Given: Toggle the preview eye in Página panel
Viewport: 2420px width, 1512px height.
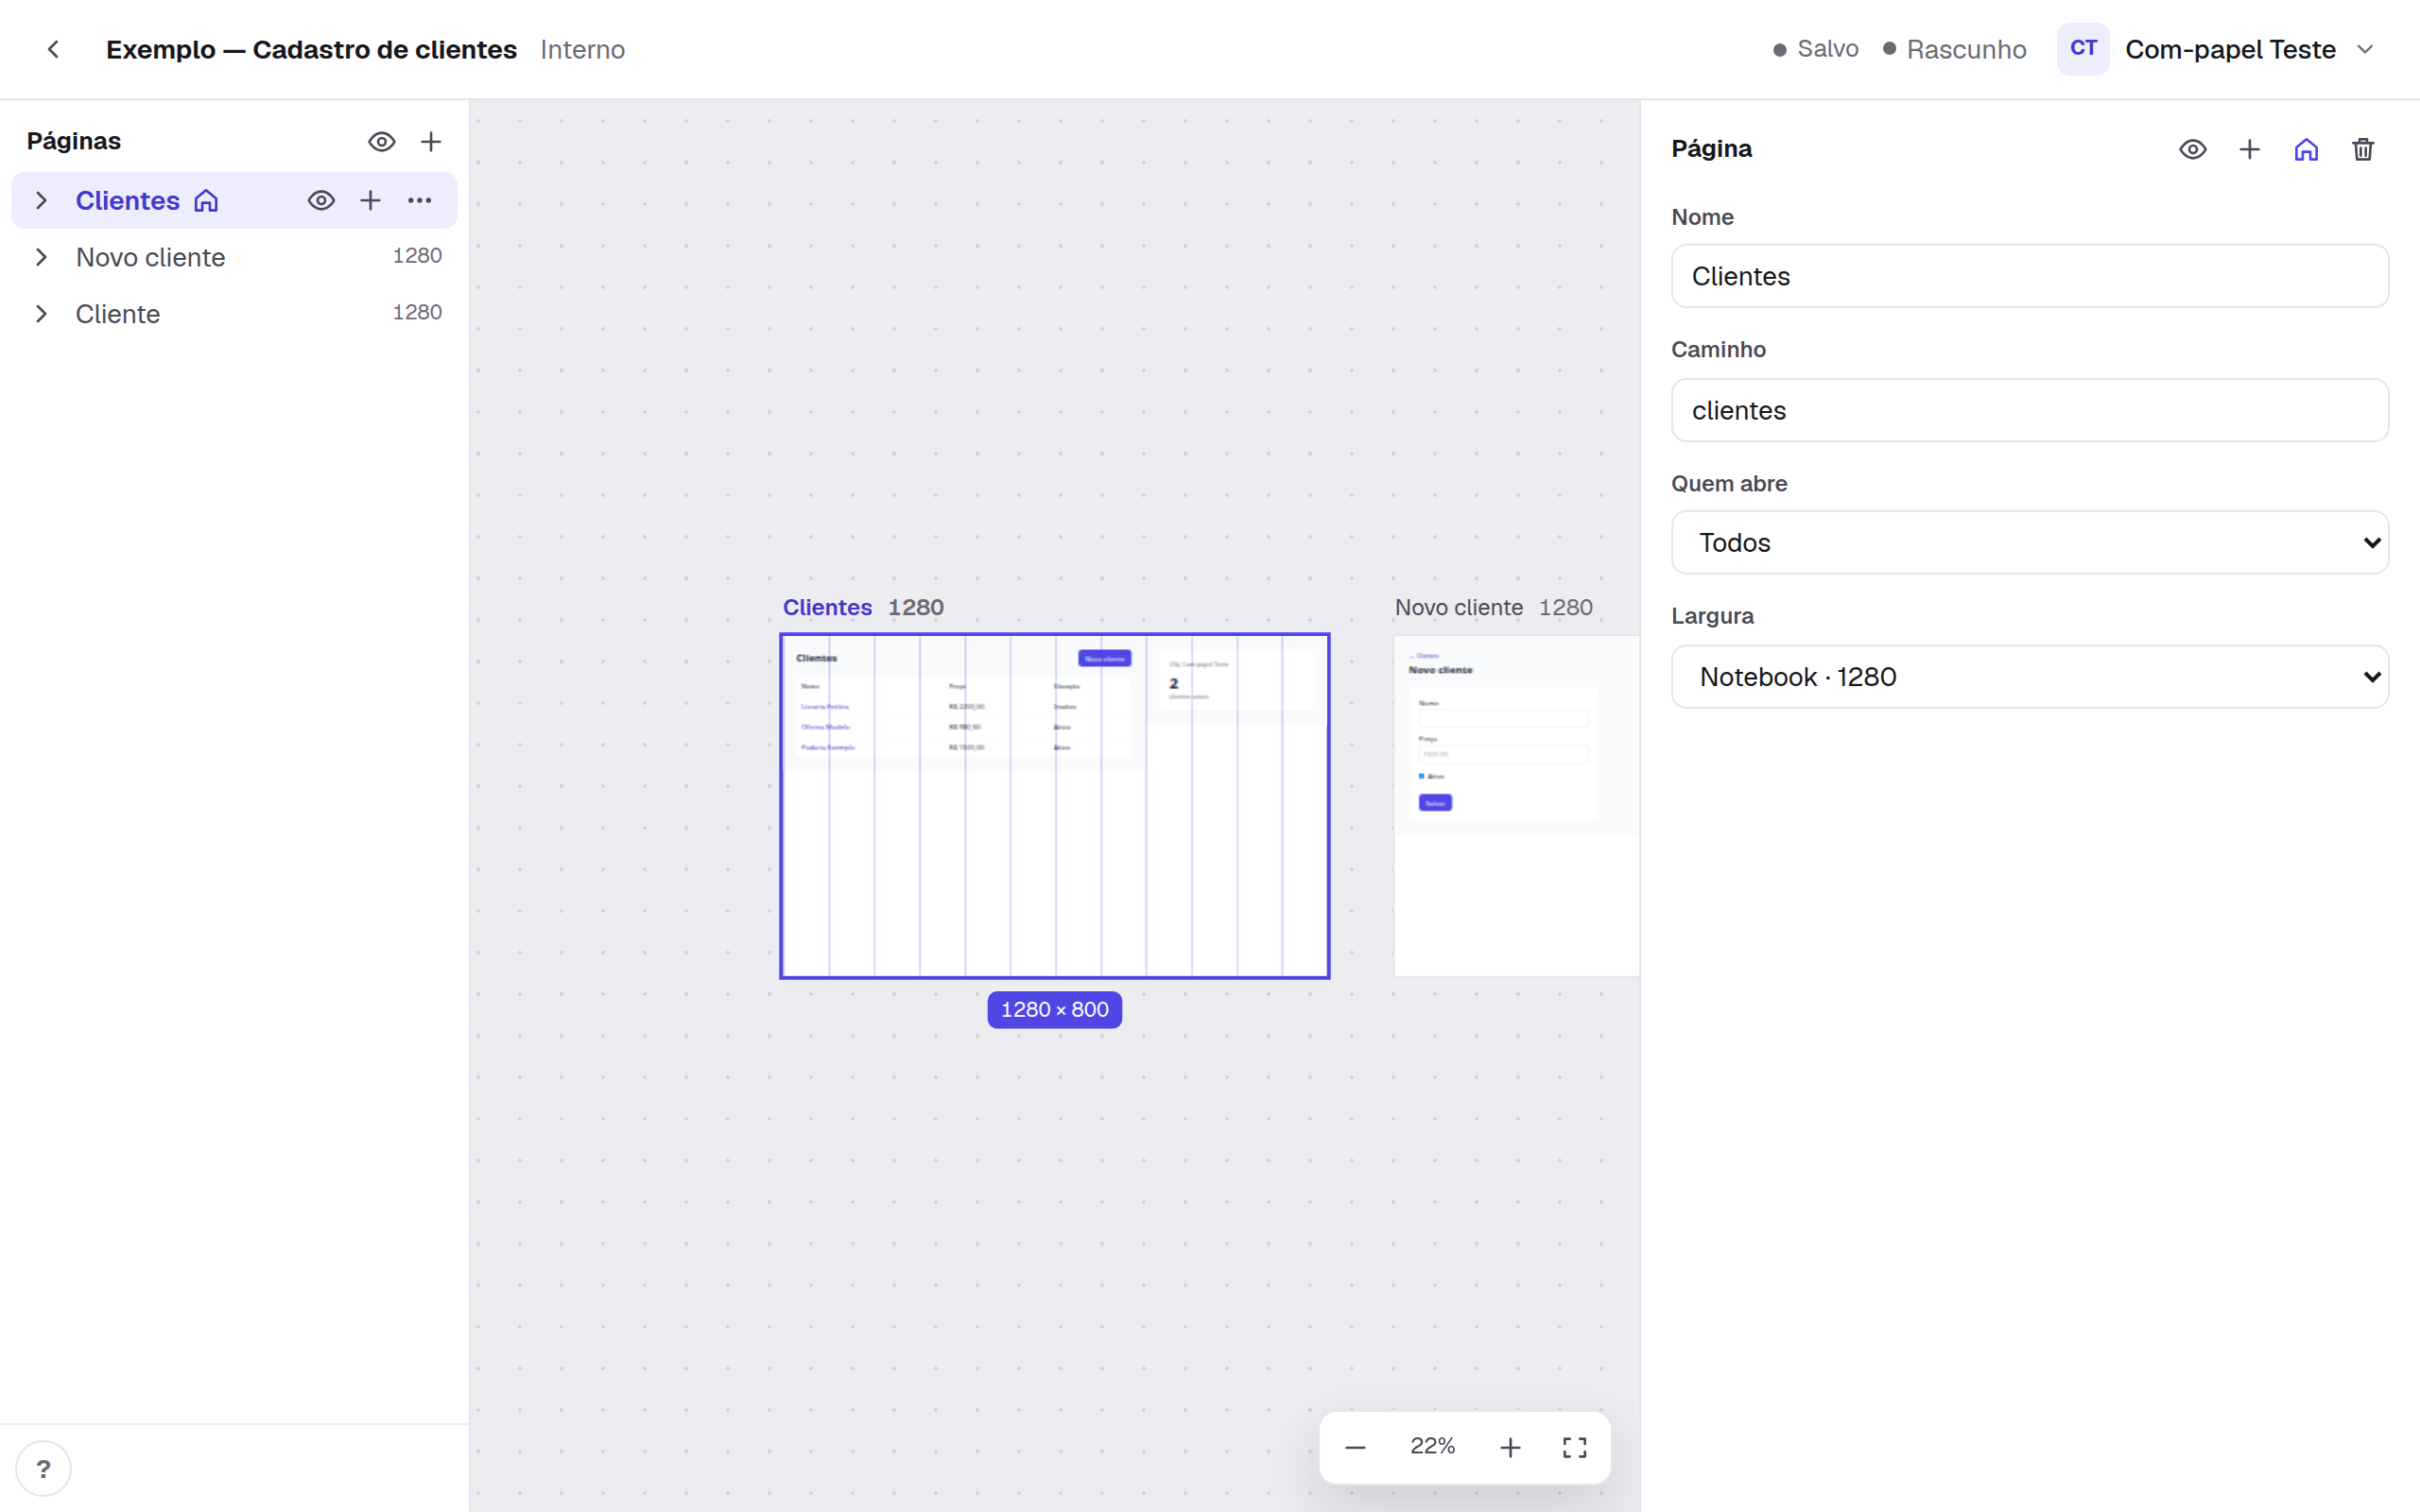Looking at the screenshot, I should (x=2193, y=149).
